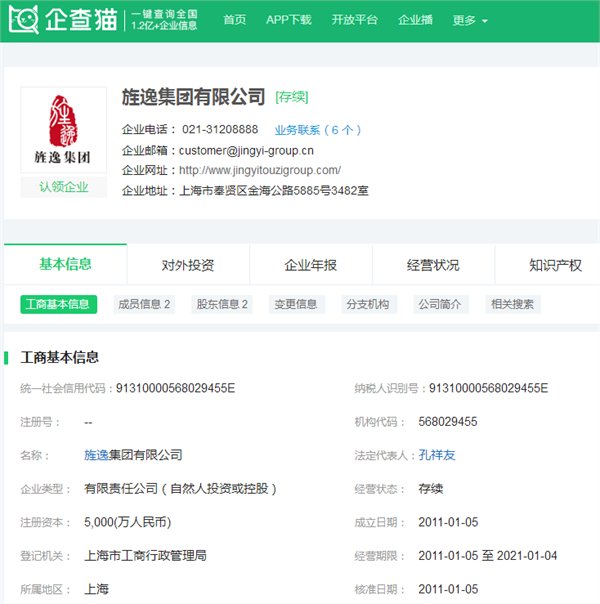The height and width of the screenshot is (604, 600).
Task: Click the slogan 一键查询全国1.2亿+企业信息
Action: pyautogui.click(x=164, y=20)
